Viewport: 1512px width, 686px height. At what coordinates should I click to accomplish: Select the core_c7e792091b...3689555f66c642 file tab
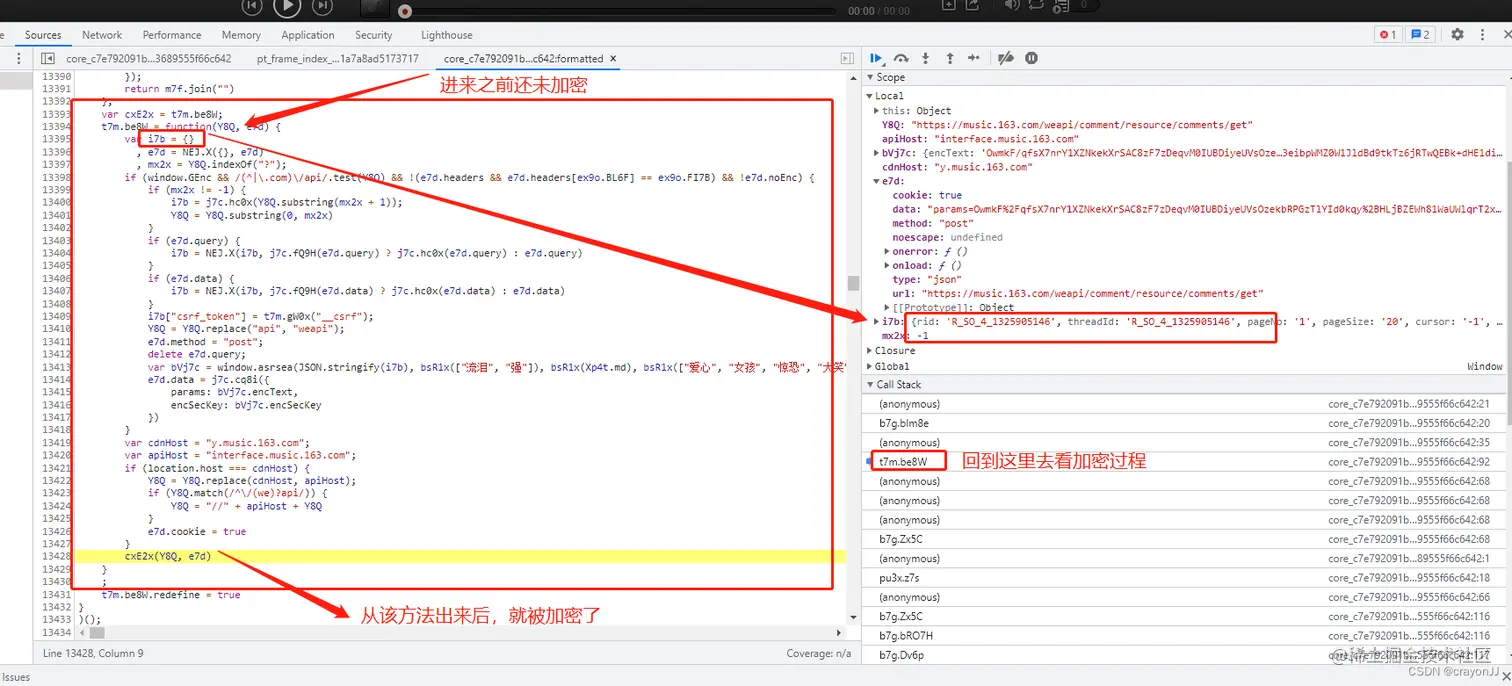(x=149, y=59)
